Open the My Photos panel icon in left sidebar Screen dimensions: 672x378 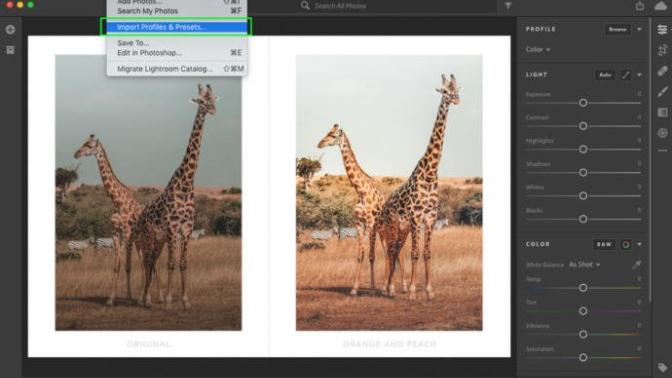(10, 50)
